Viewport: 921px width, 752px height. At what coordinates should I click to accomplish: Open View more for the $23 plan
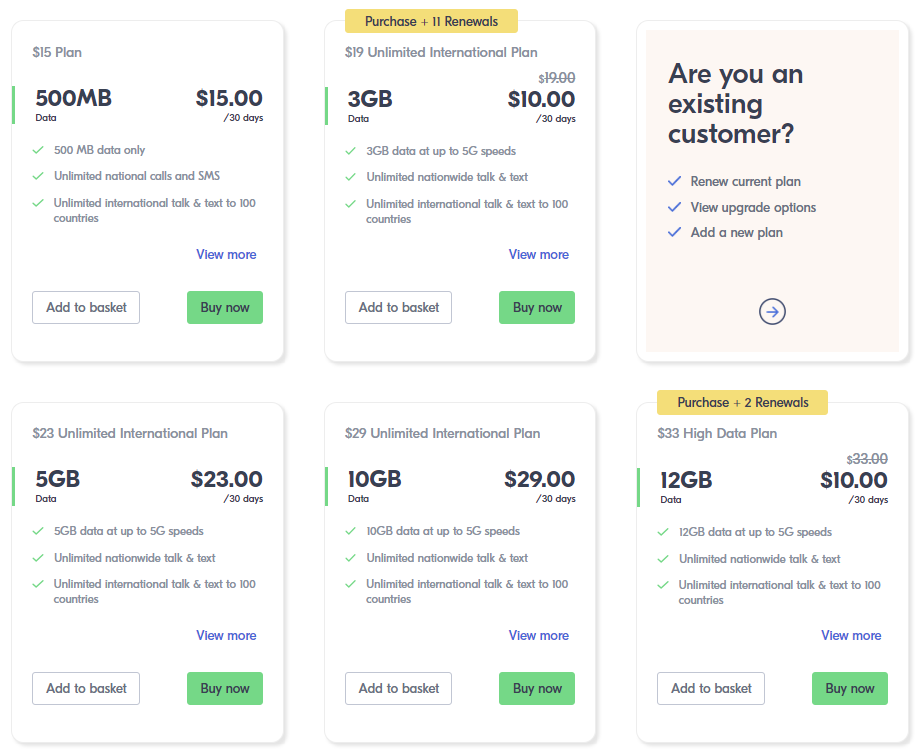(226, 635)
